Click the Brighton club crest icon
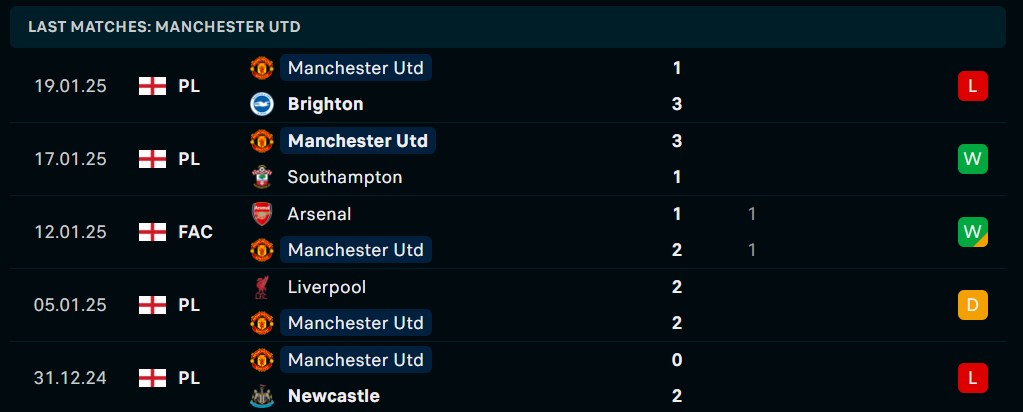 [x=262, y=104]
